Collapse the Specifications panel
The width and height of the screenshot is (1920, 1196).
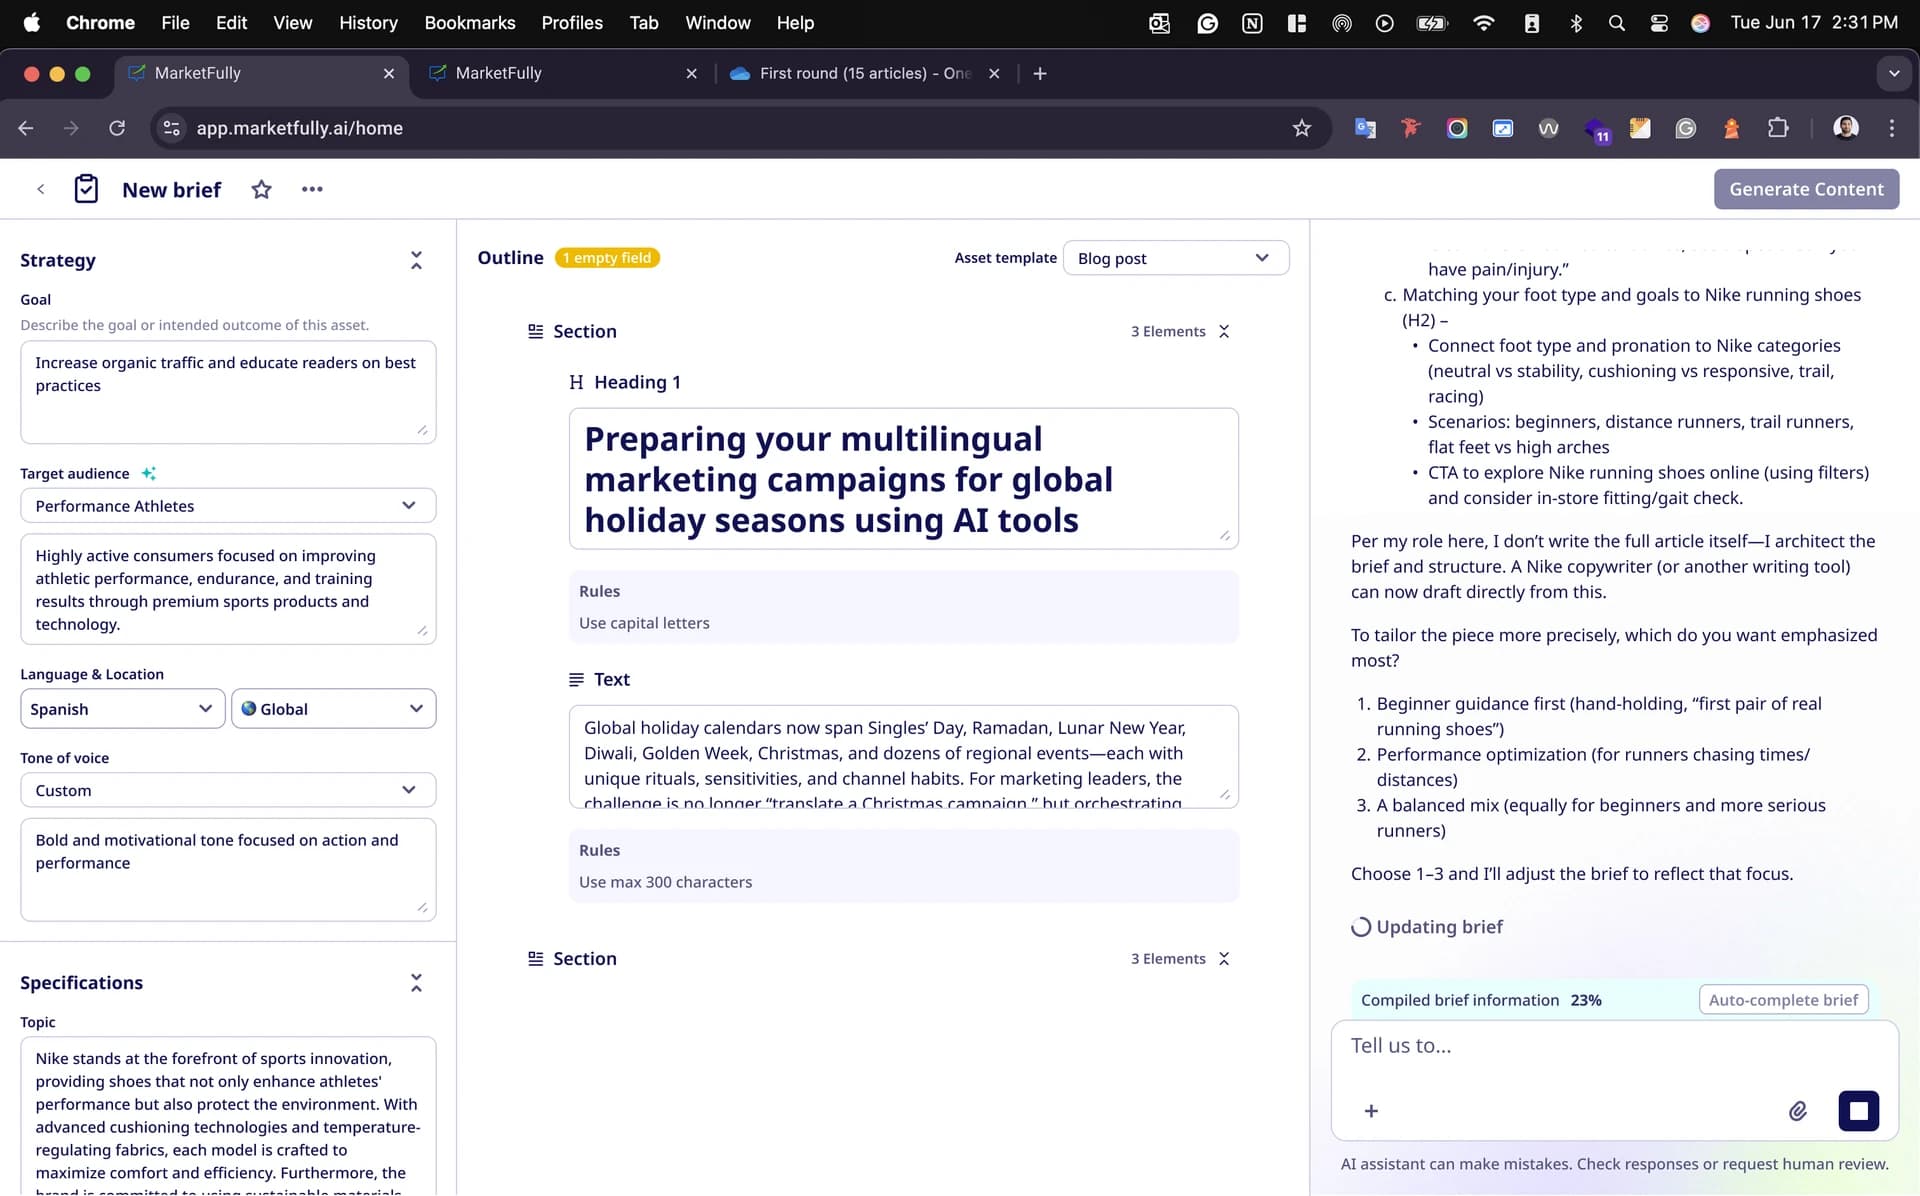click(416, 983)
